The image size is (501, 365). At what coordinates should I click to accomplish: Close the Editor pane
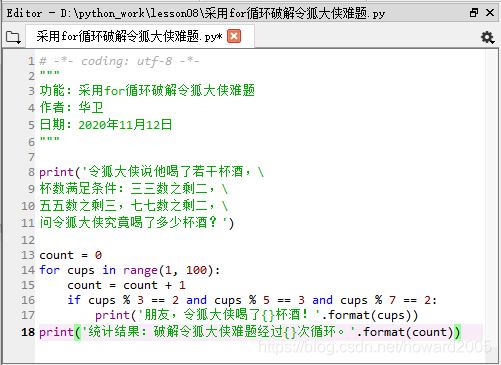point(490,13)
